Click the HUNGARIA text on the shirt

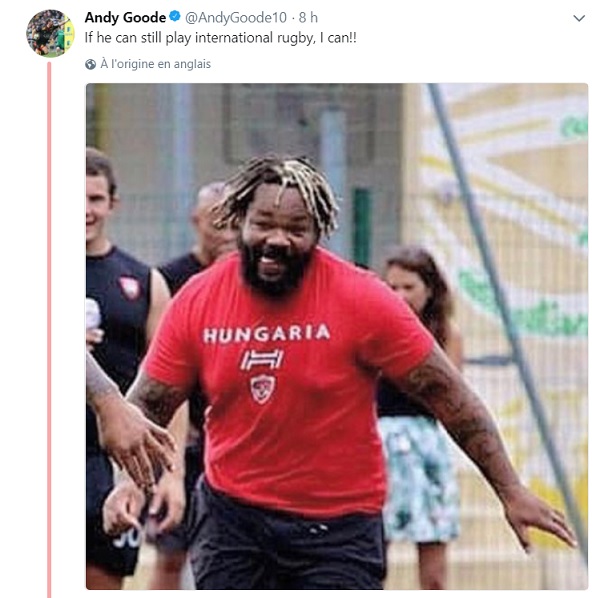pyautogui.click(x=266, y=334)
